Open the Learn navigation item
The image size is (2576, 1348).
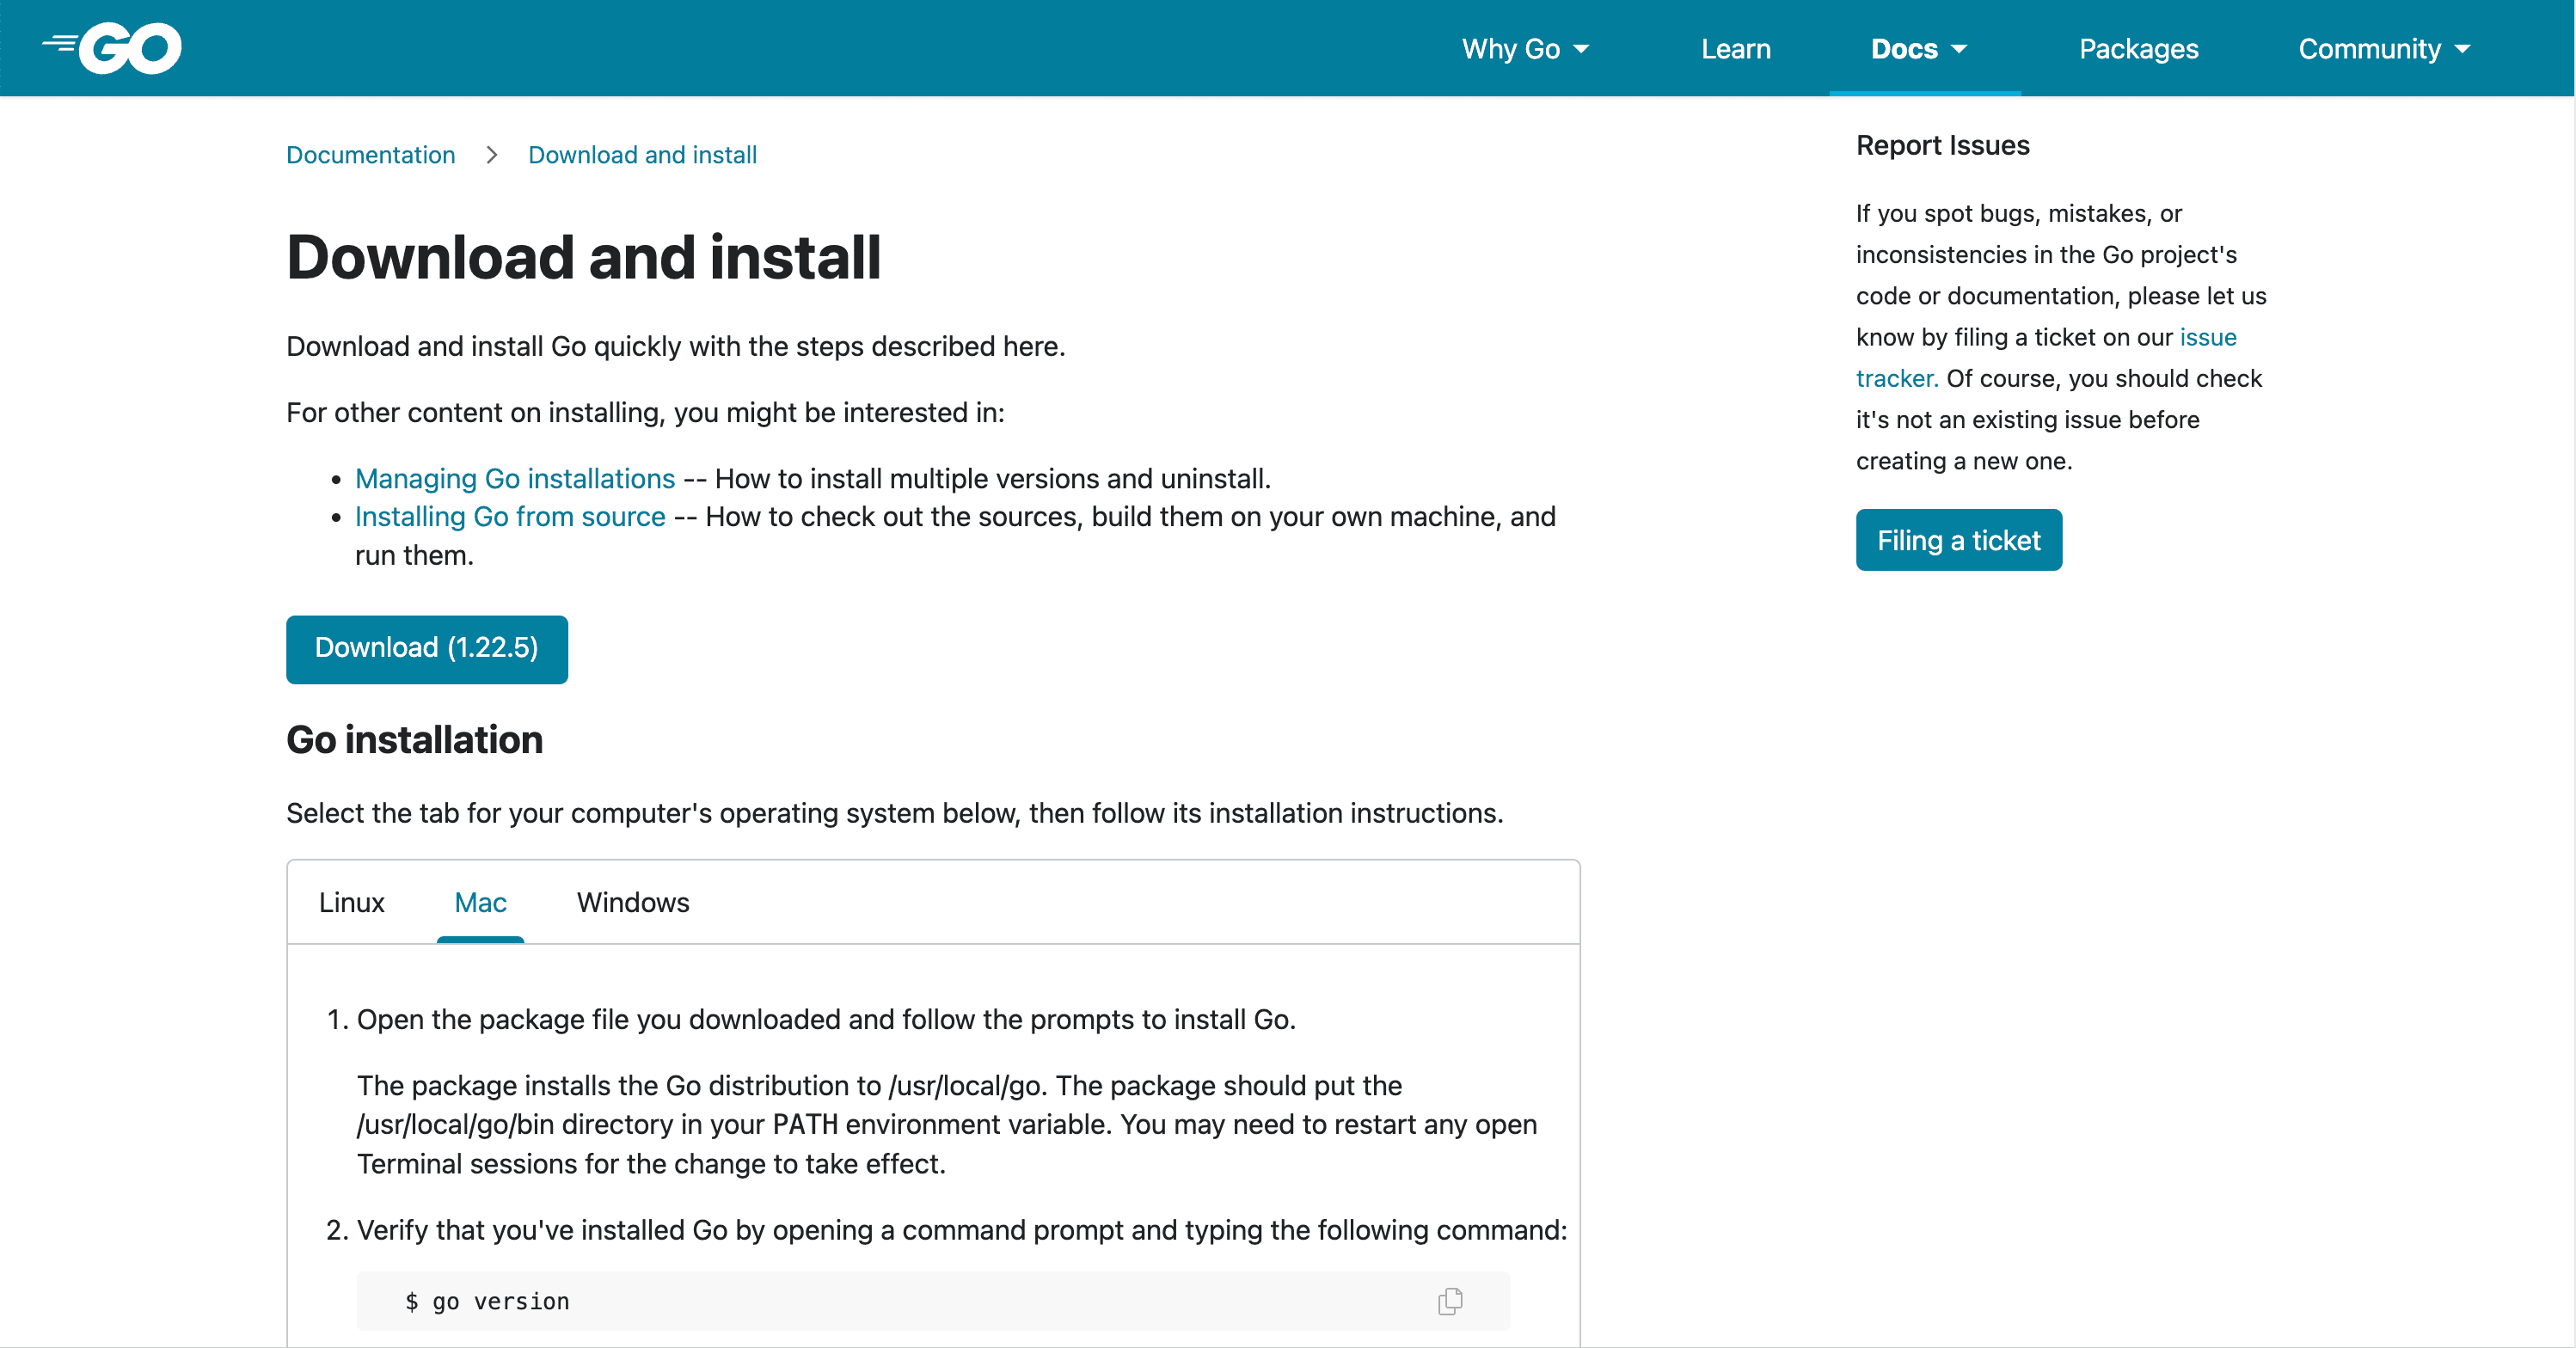pos(1736,48)
